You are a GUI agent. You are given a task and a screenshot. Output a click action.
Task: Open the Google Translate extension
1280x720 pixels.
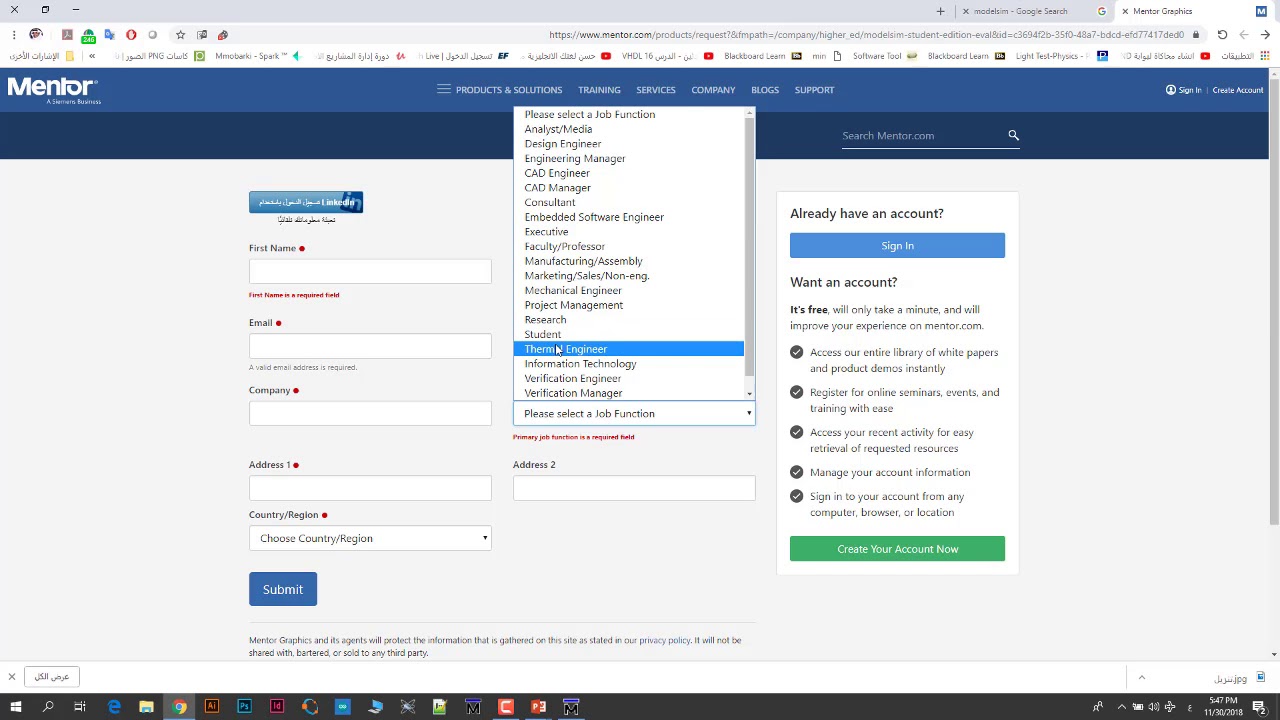coord(109,35)
